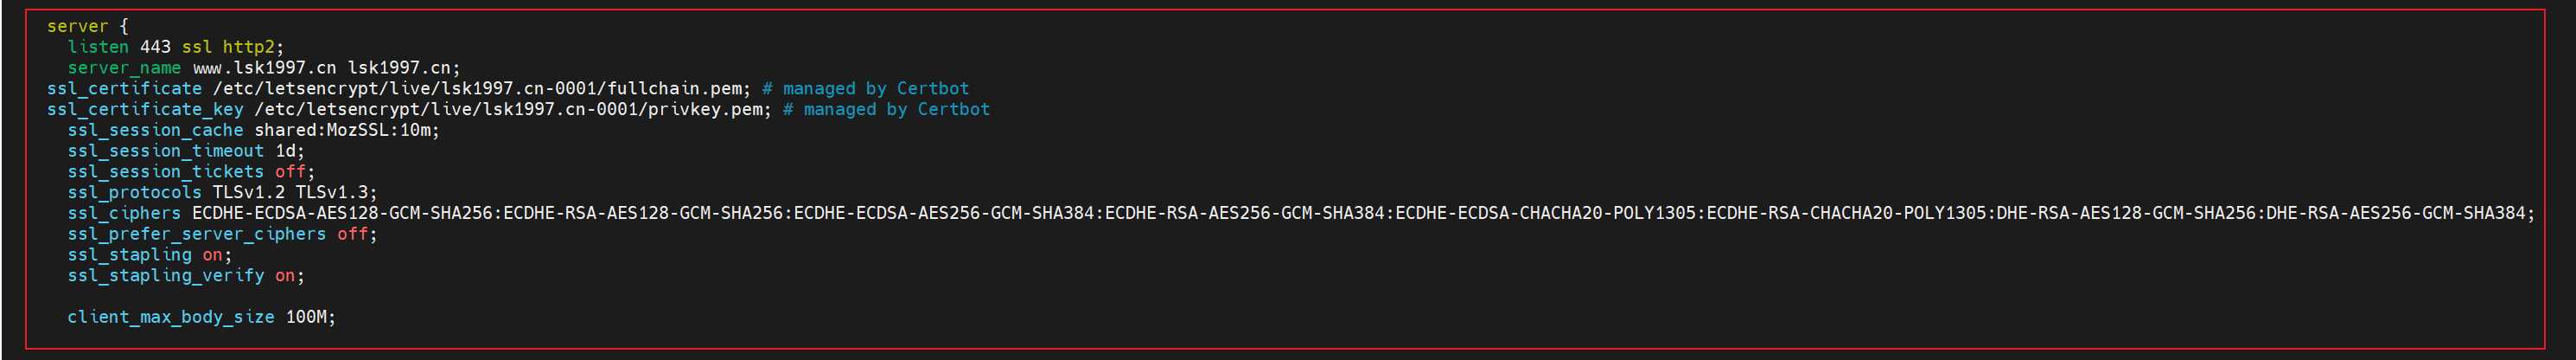Click the "server" keyword on the first line
Image resolution: width=2576 pixels, height=360 pixels.
pyautogui.click(x=77, y=26)
